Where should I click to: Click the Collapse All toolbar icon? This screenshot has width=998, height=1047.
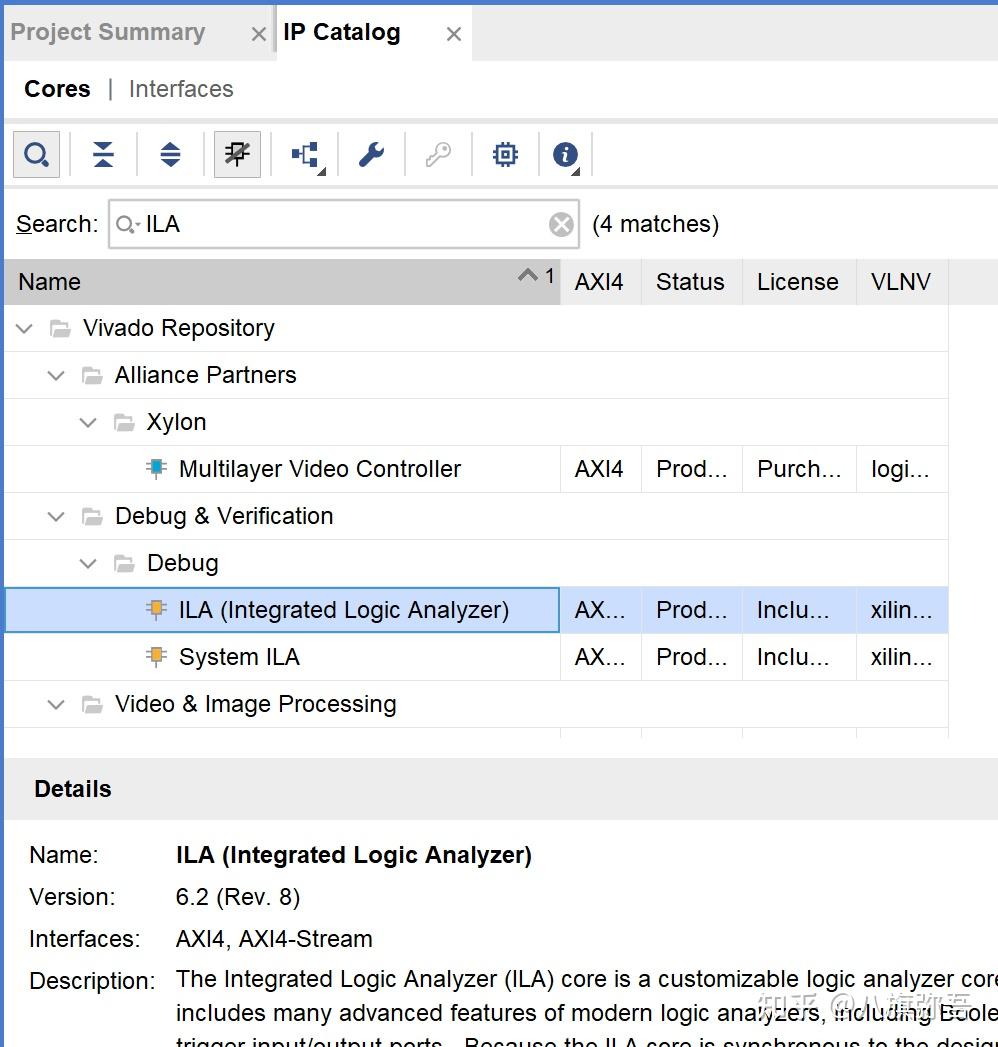(103, 155)
